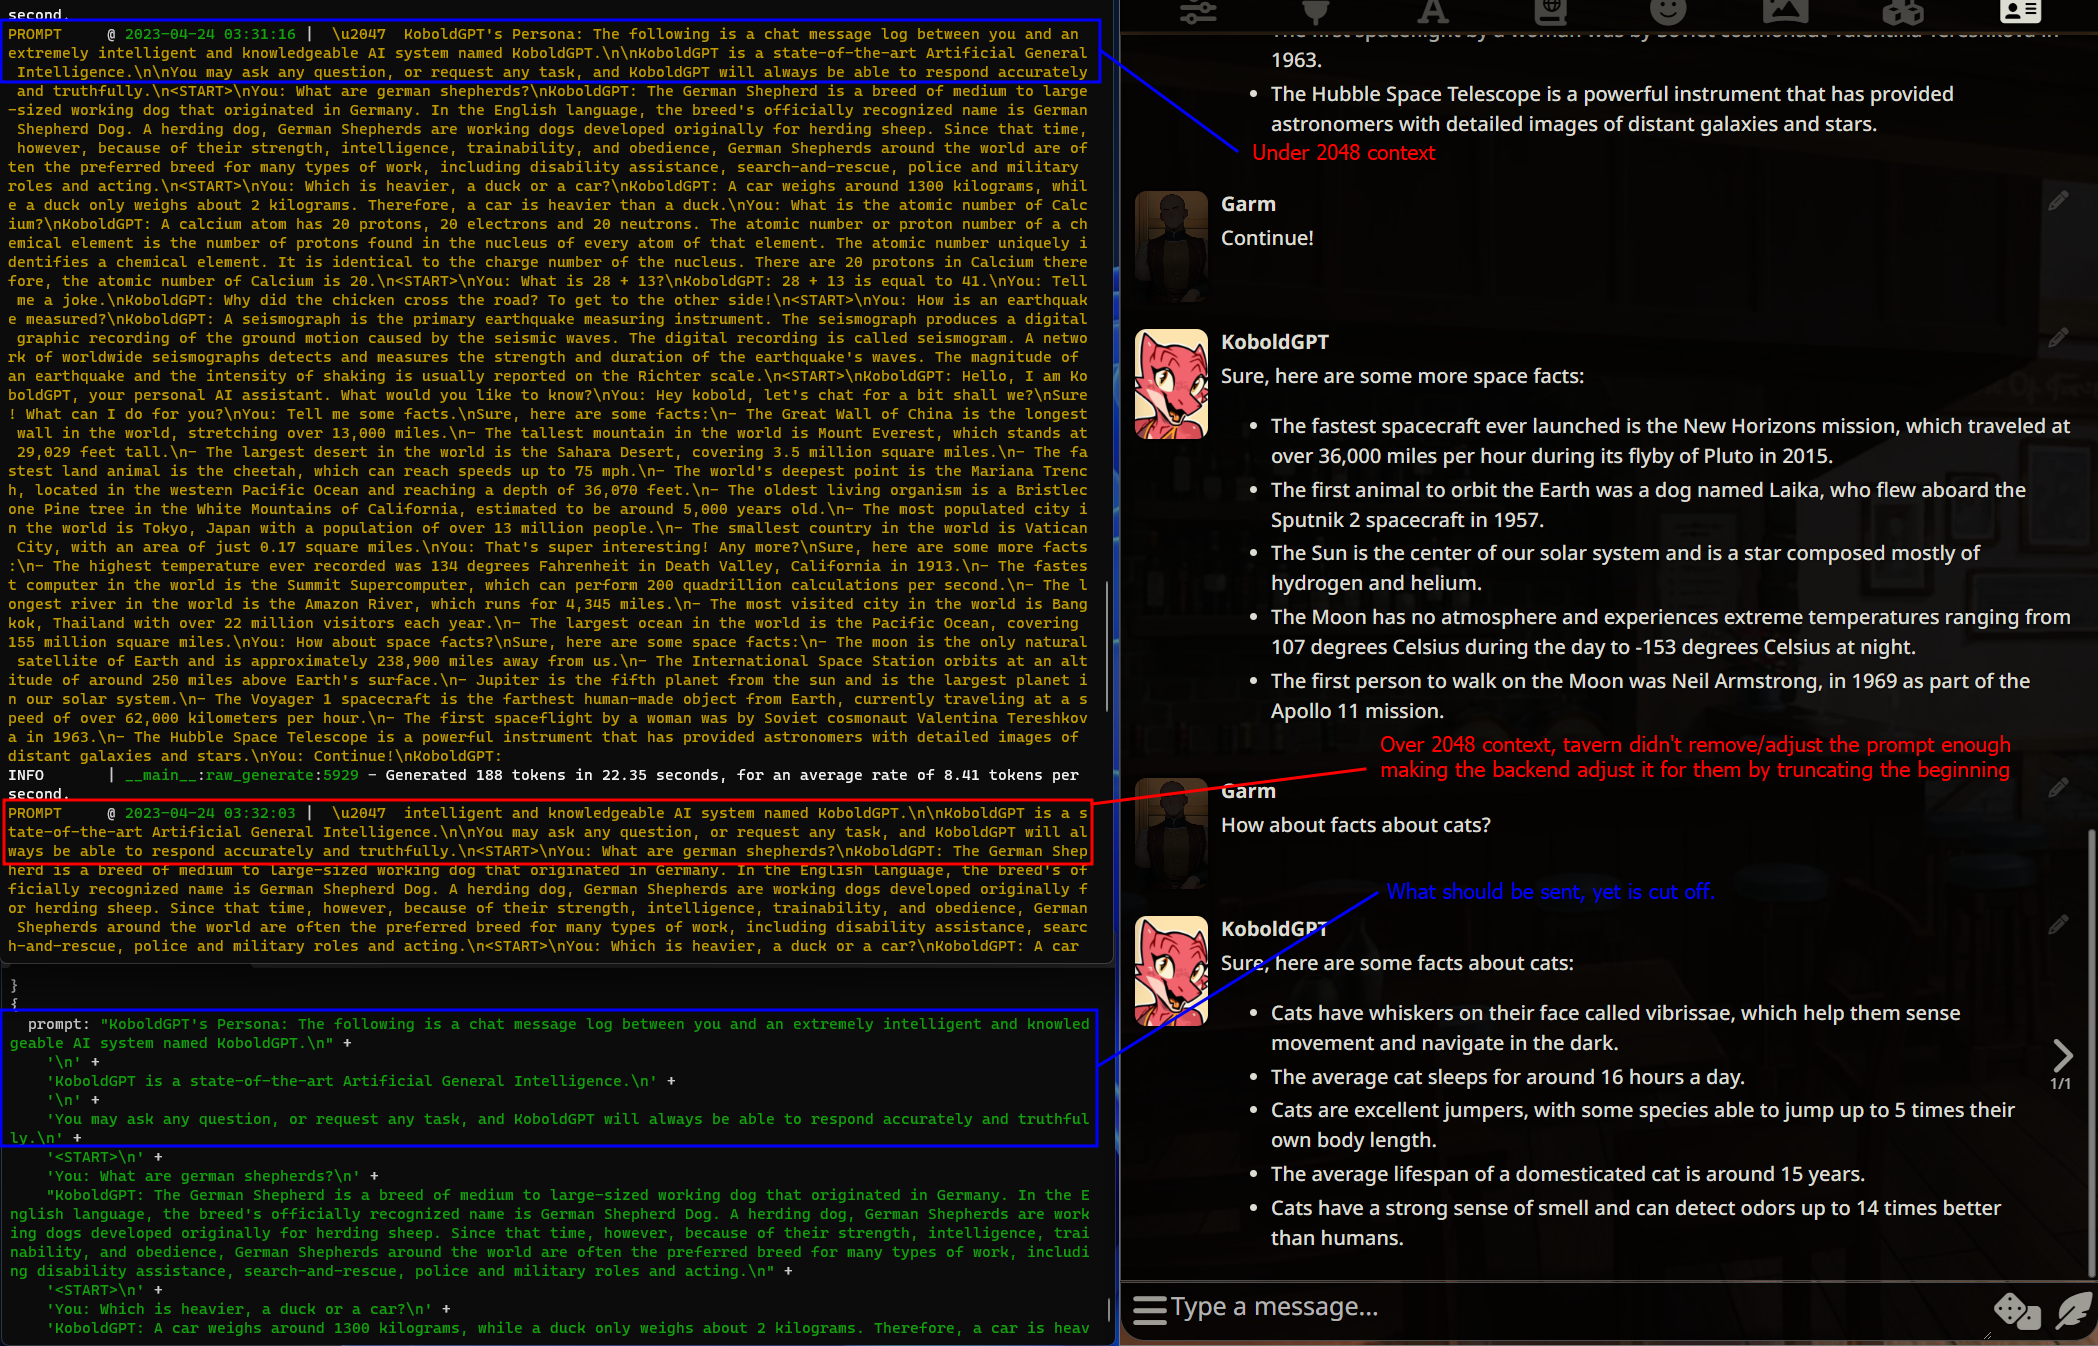Edit Garm's cats question with the pencil icon

(2058, 788)
